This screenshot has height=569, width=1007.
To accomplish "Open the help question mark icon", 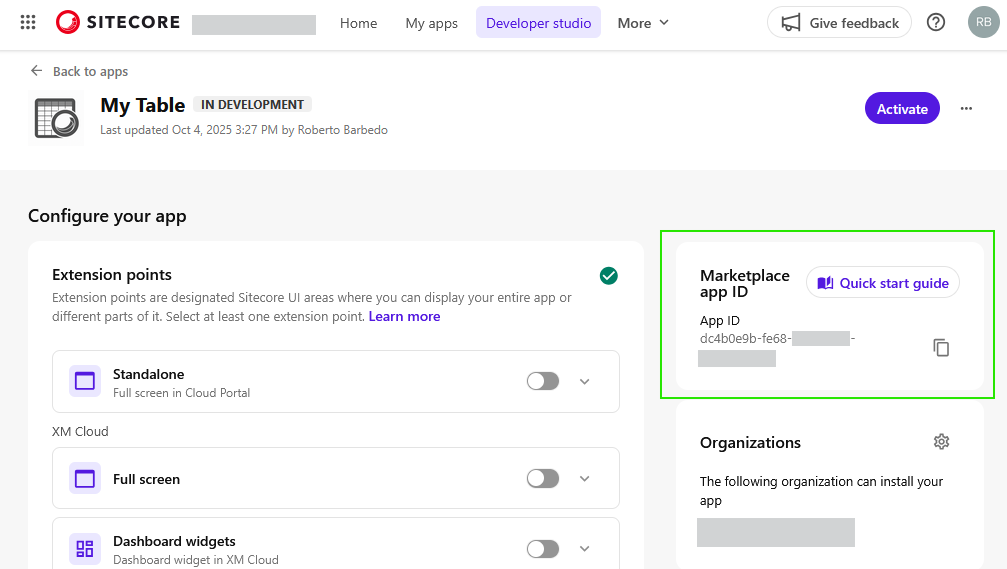I will [936, 22].
